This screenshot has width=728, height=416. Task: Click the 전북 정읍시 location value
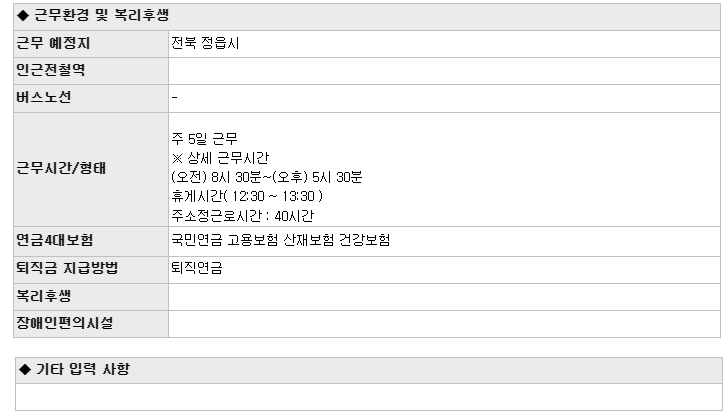point(205,43)
